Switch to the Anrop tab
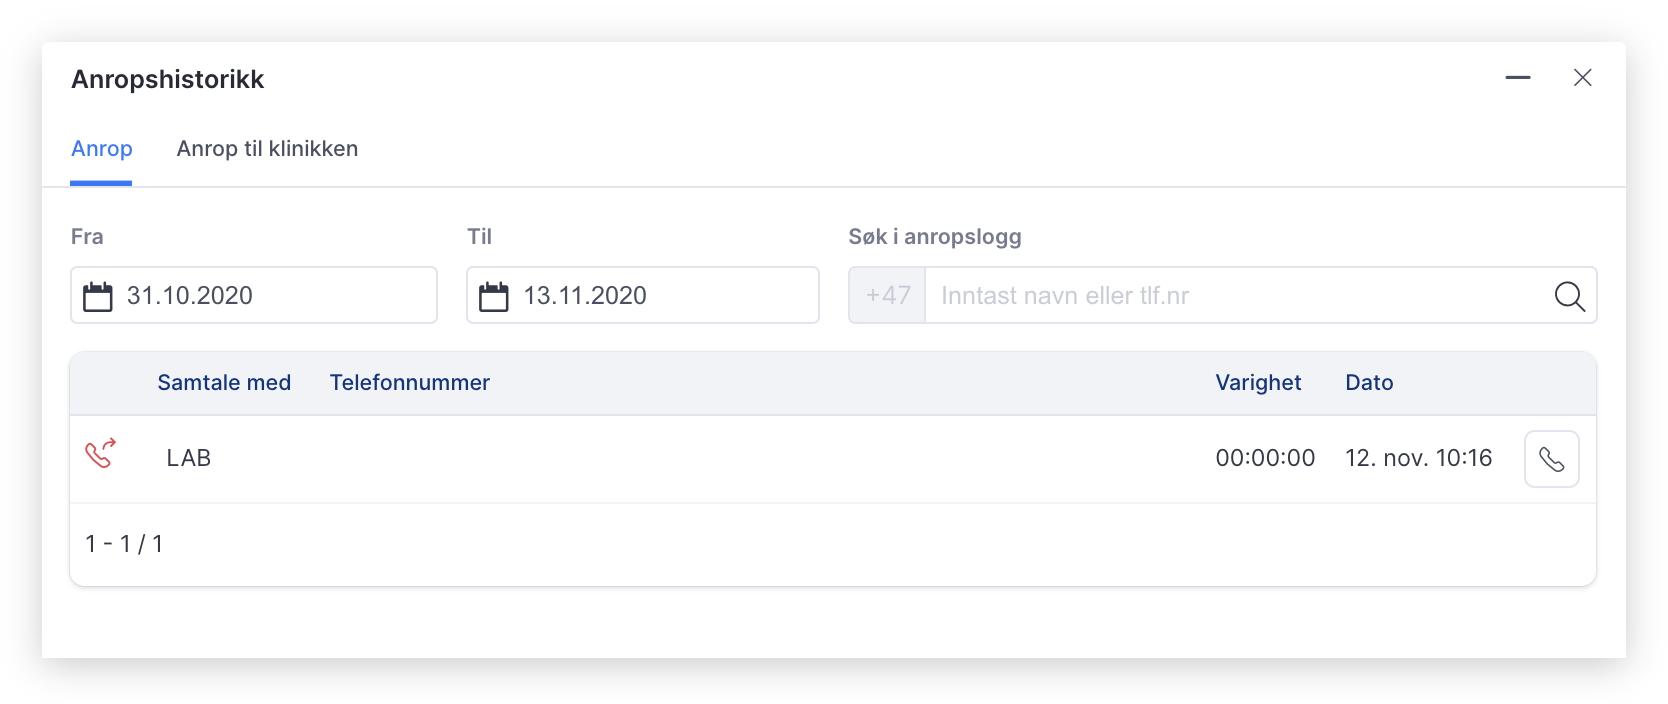Image resolution: width=1668 pixels, height=704 pixels. coord(102,149)
